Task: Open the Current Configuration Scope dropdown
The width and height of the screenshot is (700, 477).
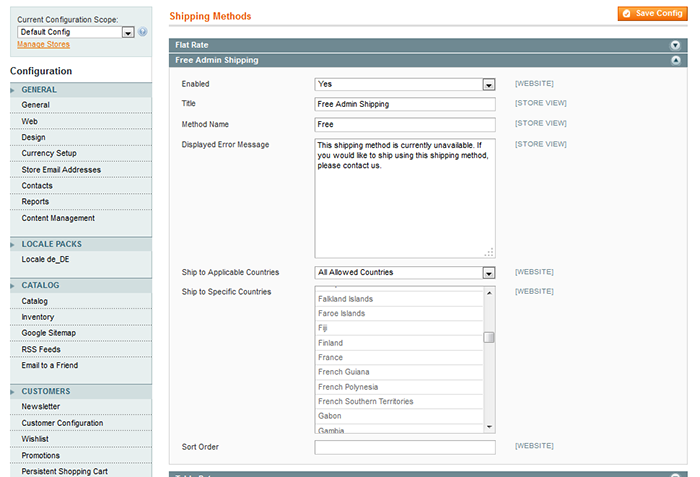Action: 76,32
